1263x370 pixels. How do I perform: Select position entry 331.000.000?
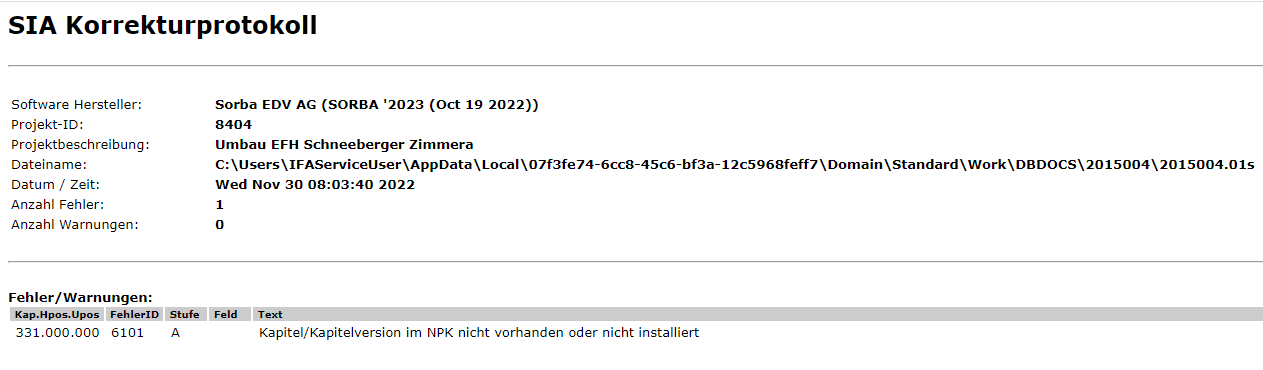click(x=58, y=332)
